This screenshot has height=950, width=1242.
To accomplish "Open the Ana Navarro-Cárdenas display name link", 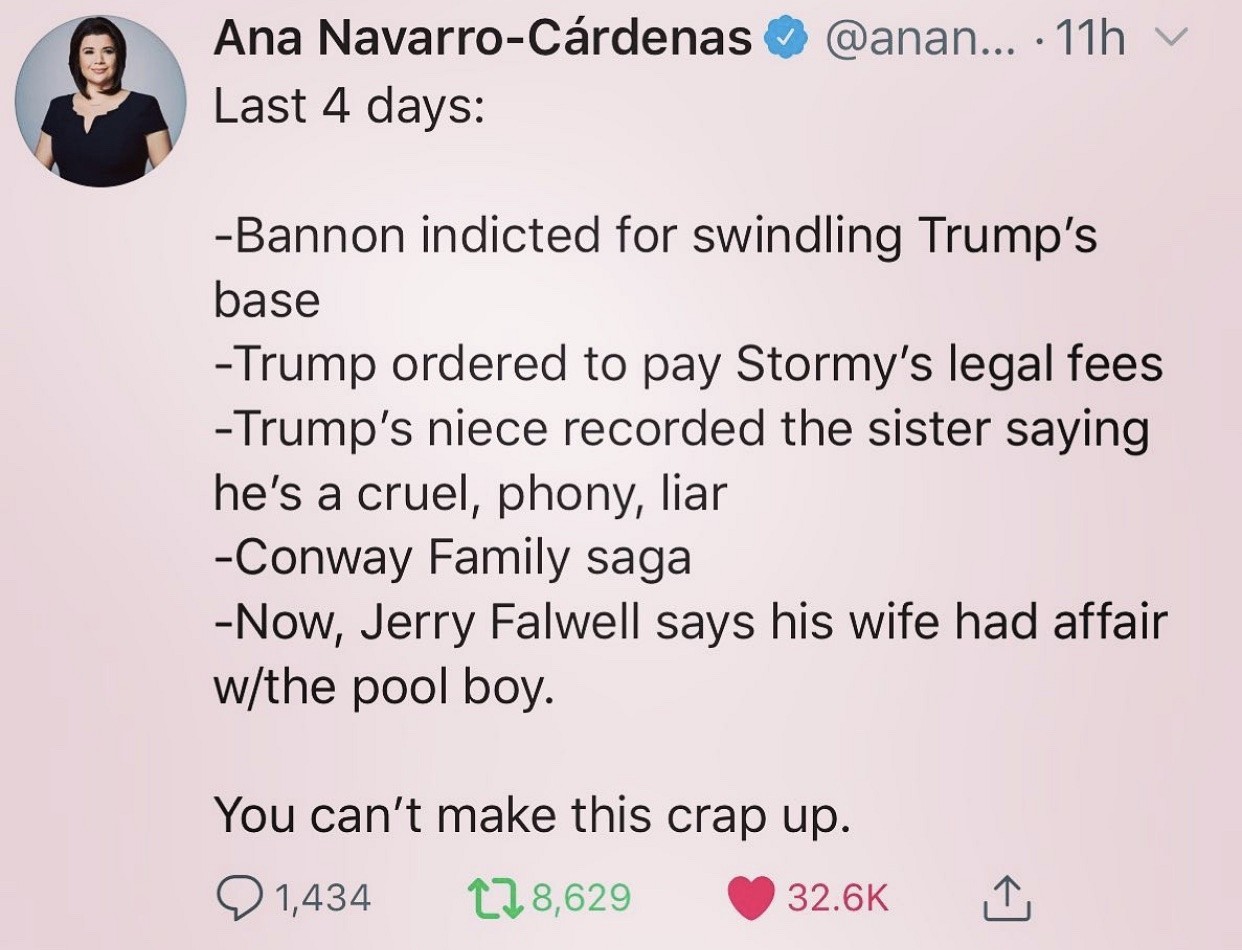I will pyautogui.click(x=483, y=40).
